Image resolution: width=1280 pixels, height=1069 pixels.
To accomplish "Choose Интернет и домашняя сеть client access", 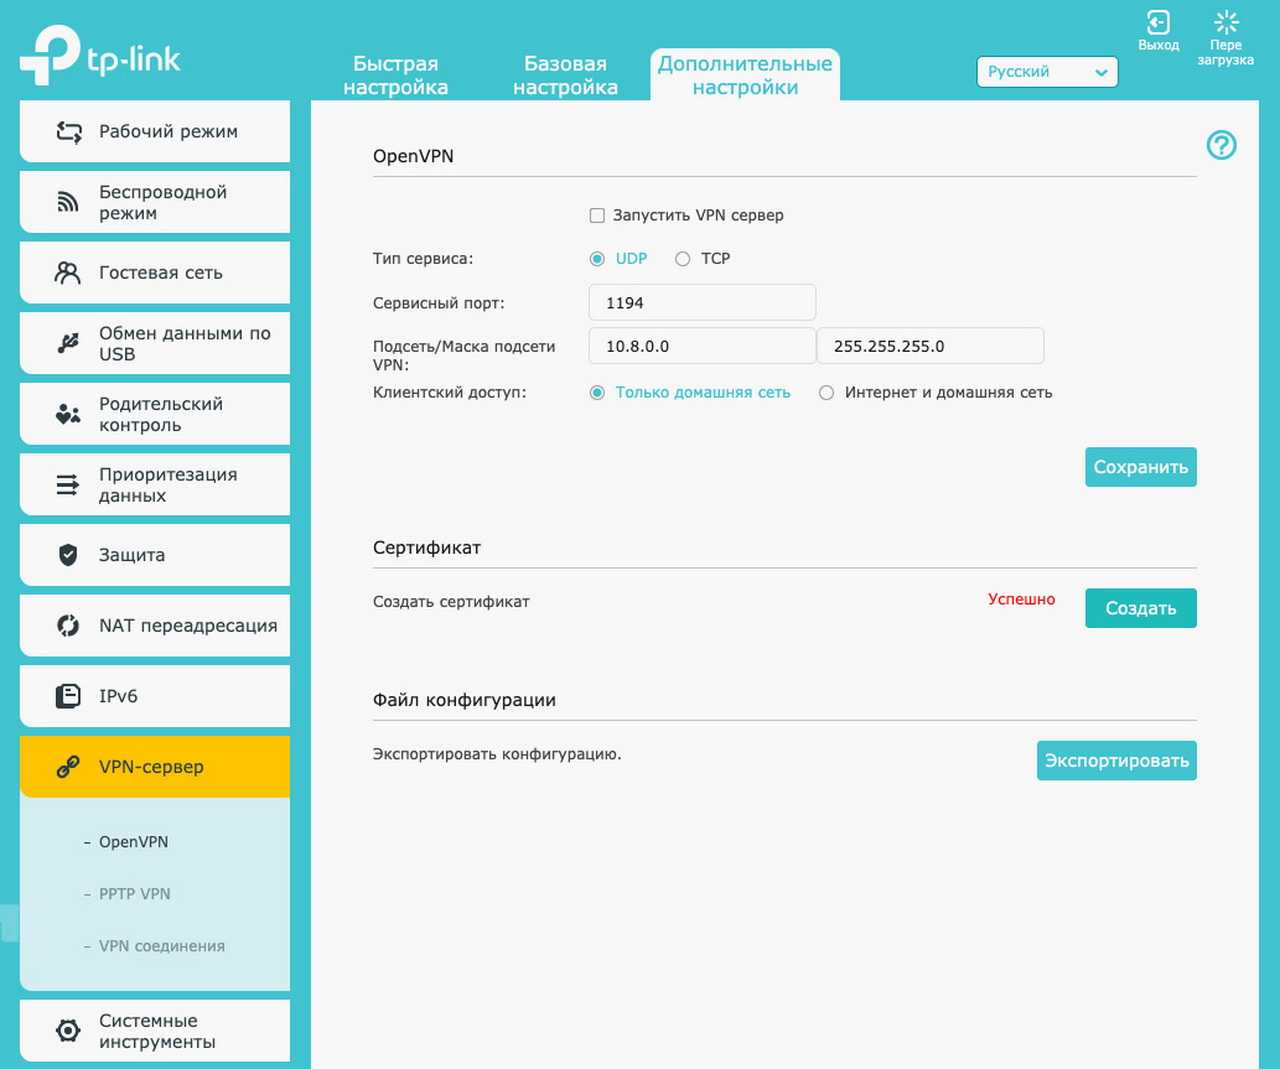I will point(826,393).
